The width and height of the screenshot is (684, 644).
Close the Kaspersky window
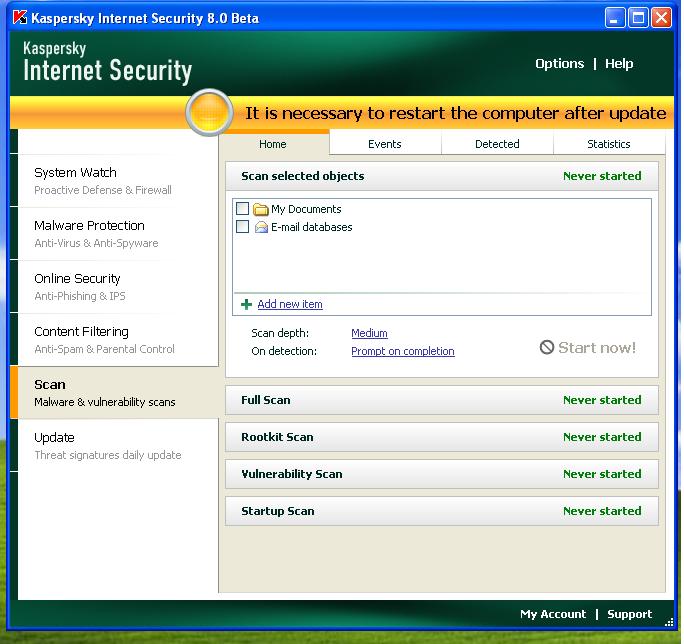[661, 18]
